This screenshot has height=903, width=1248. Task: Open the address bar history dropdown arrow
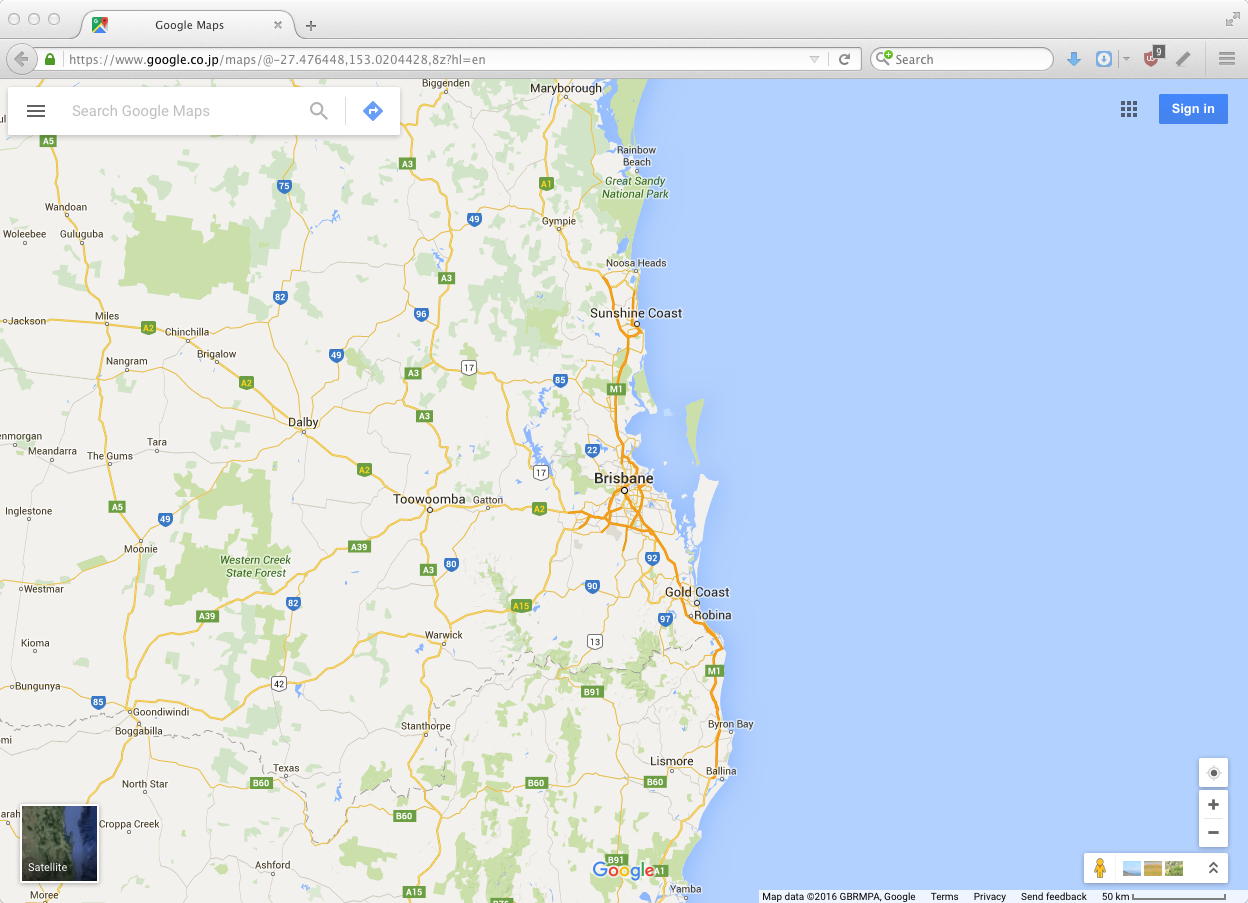814,60
